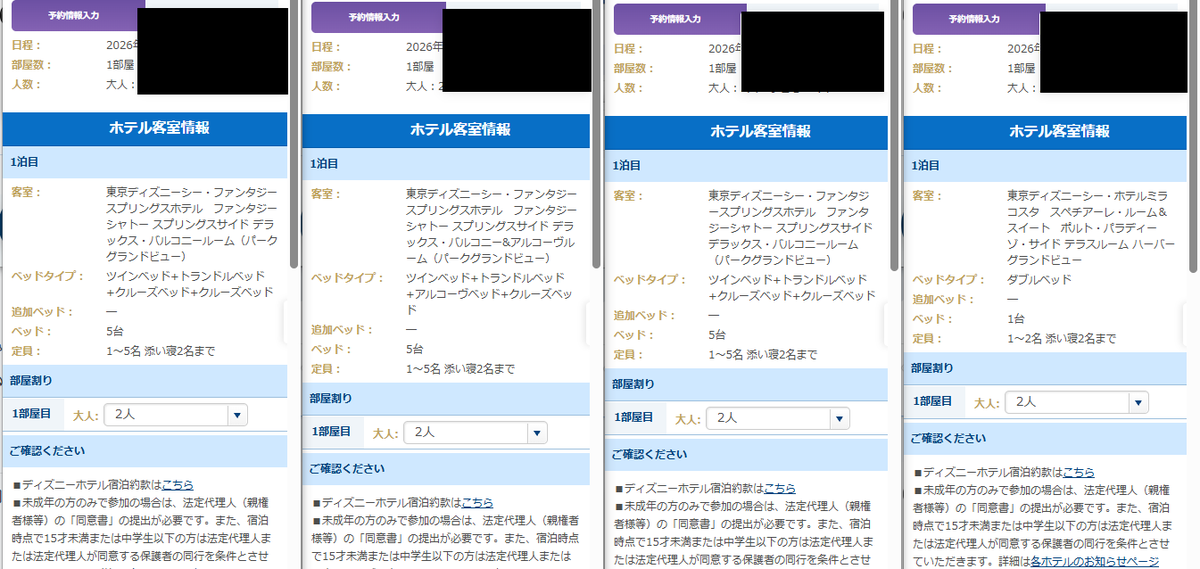Click the ダブルベッド bed type value
This screenshot has height=569, width=1200.
tap(1041, 279)
